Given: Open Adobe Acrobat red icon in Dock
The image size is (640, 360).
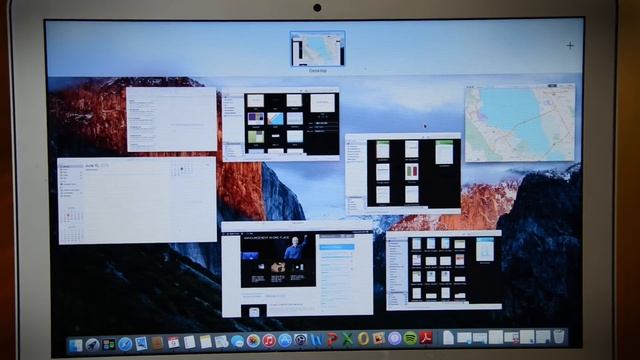Looking at the screenshot, I should pyautogui.click(x=426, y=338).
